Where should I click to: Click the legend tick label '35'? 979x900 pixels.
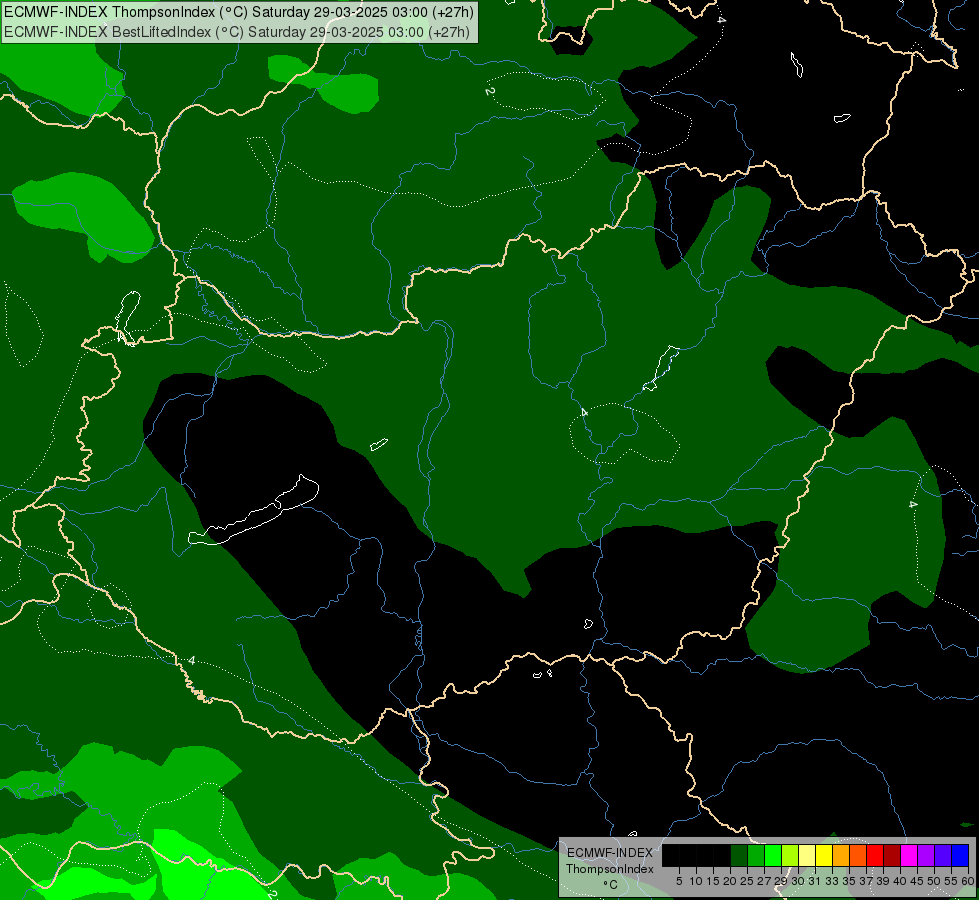click(849, 881)
